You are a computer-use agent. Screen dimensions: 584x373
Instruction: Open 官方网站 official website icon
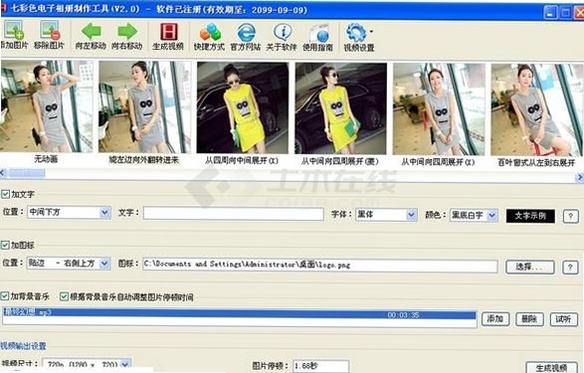pos(246,32)
